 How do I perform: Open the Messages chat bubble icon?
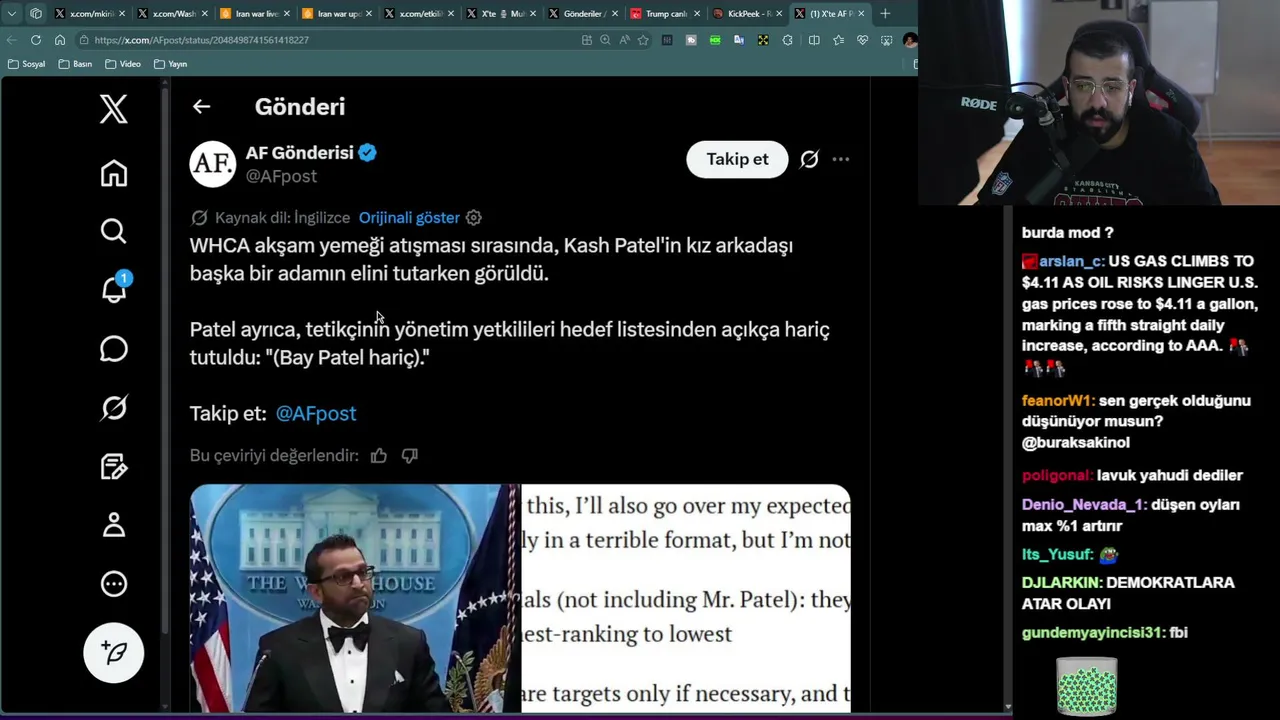pos(114,349)
